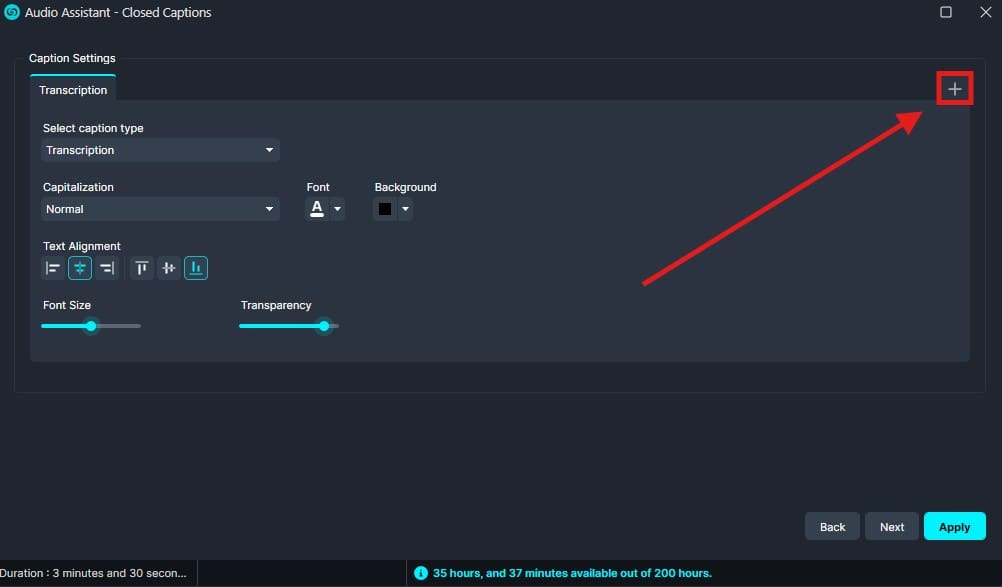Viewport: 1002px width, 587px height.
Task: Align caption text to the right
Action: point(107,268)
